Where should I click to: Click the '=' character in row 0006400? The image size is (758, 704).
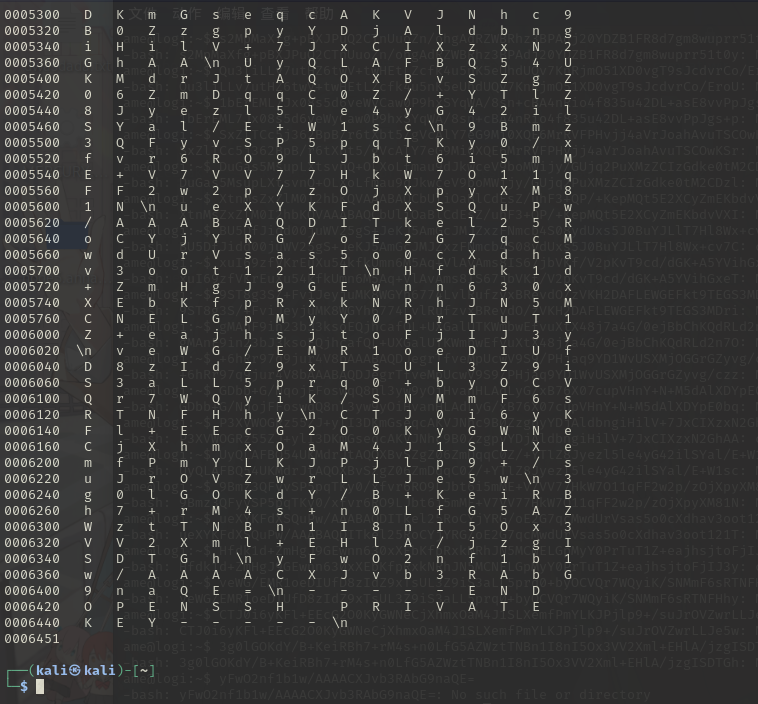pos(248,590)
